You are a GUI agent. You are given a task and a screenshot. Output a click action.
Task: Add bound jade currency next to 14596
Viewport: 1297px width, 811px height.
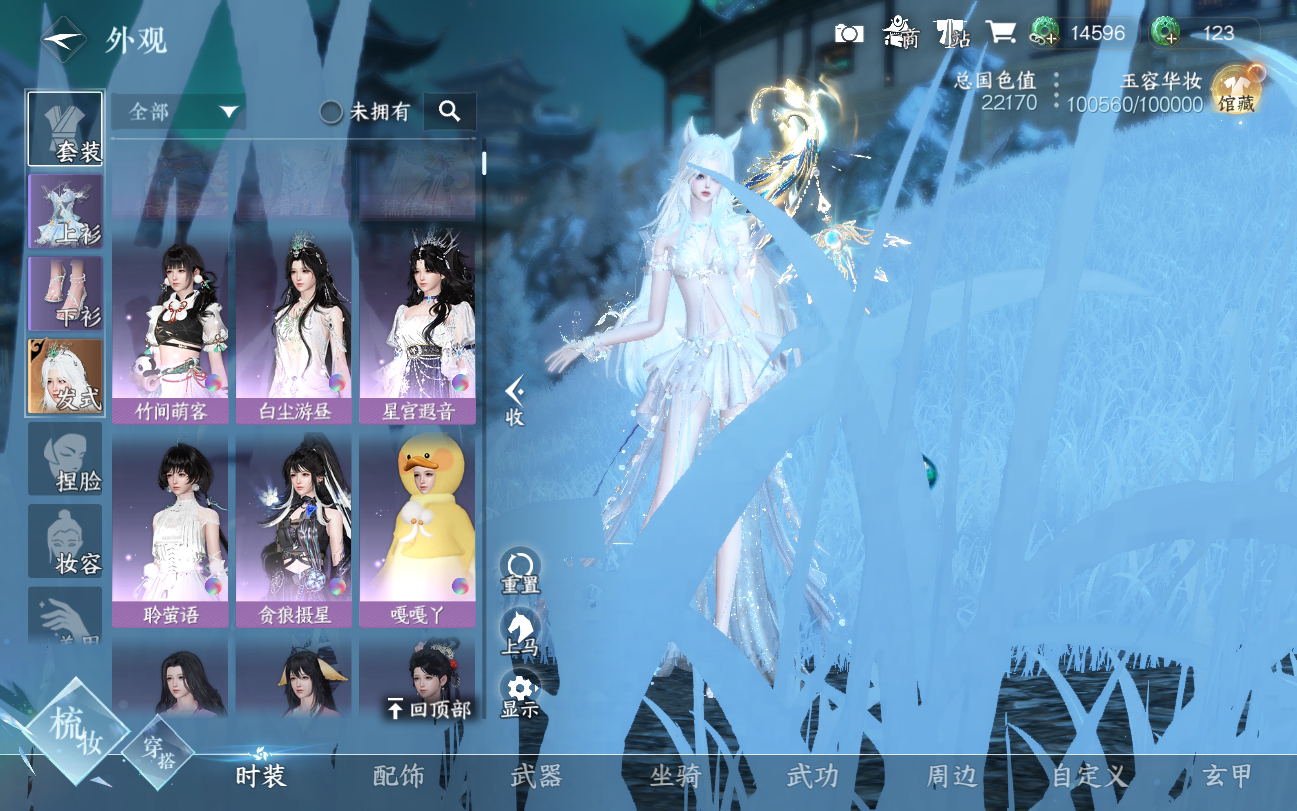point(1044,33)
